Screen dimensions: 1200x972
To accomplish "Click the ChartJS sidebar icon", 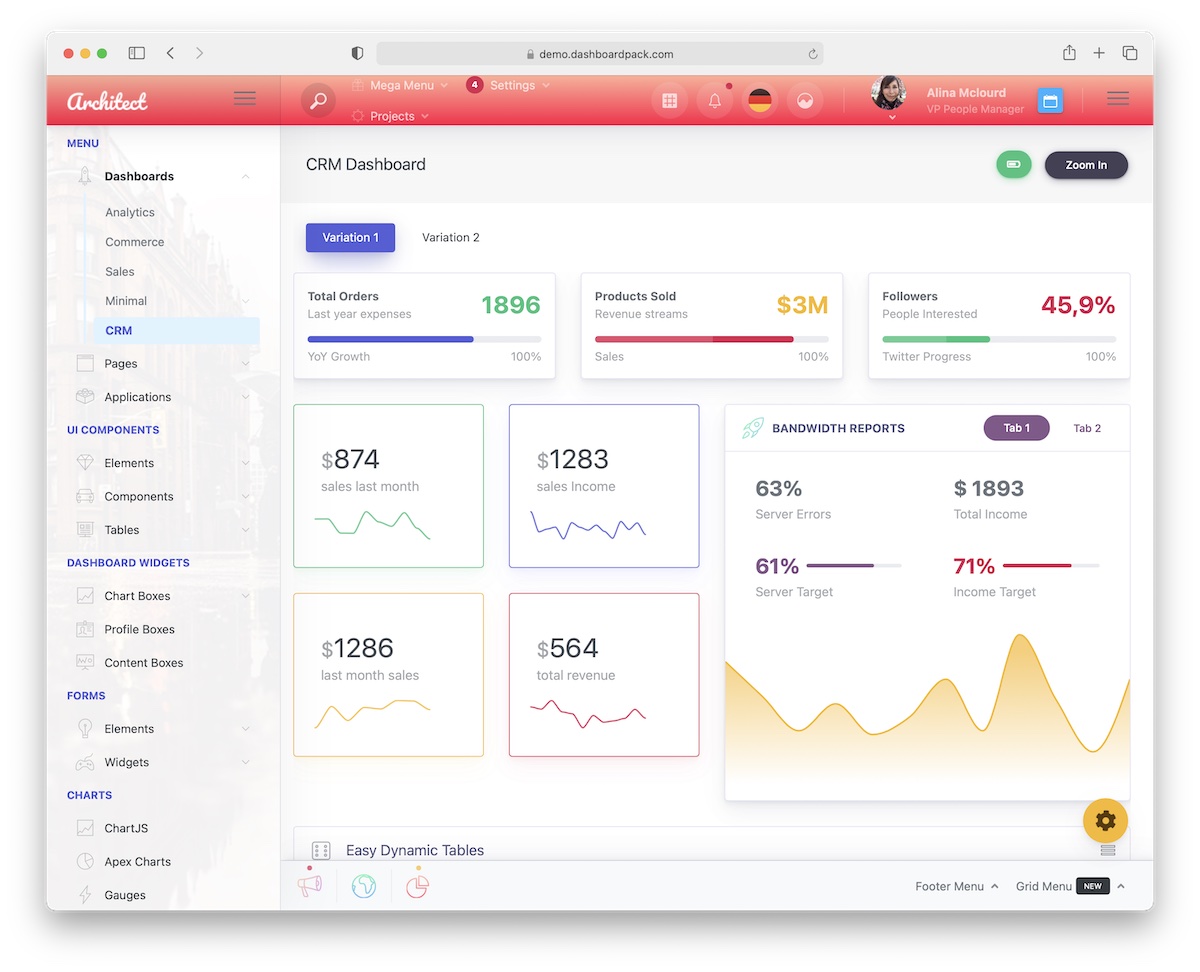I will (85, 828).
